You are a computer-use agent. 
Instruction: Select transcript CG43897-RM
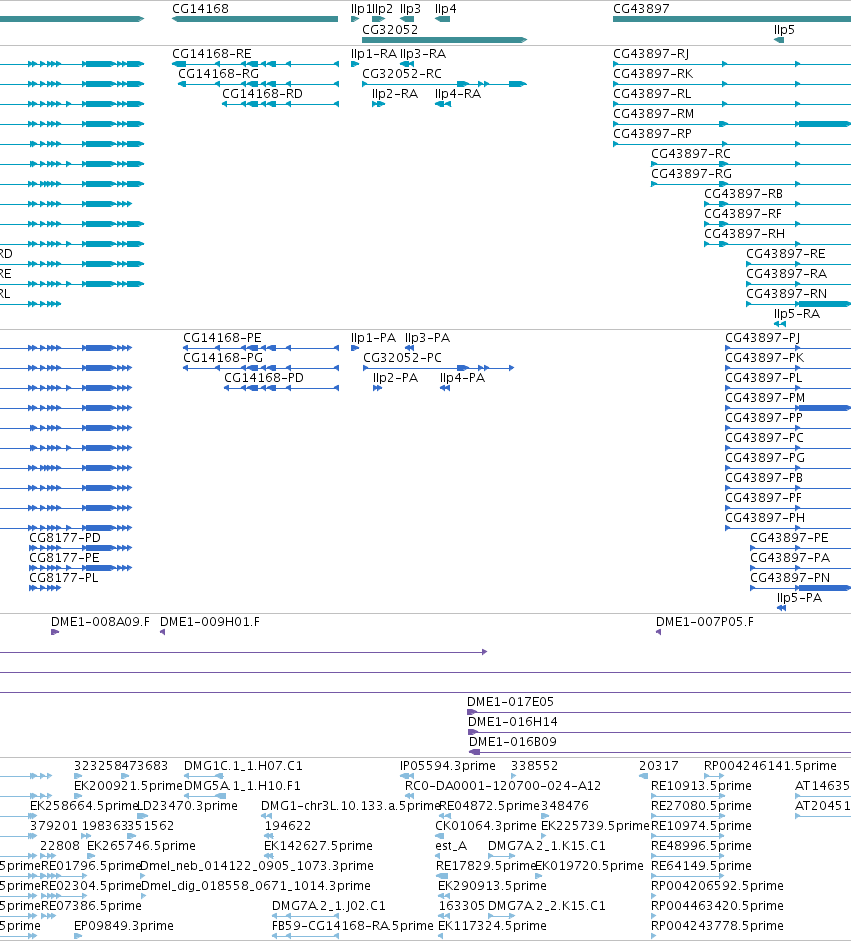(654, 113)
